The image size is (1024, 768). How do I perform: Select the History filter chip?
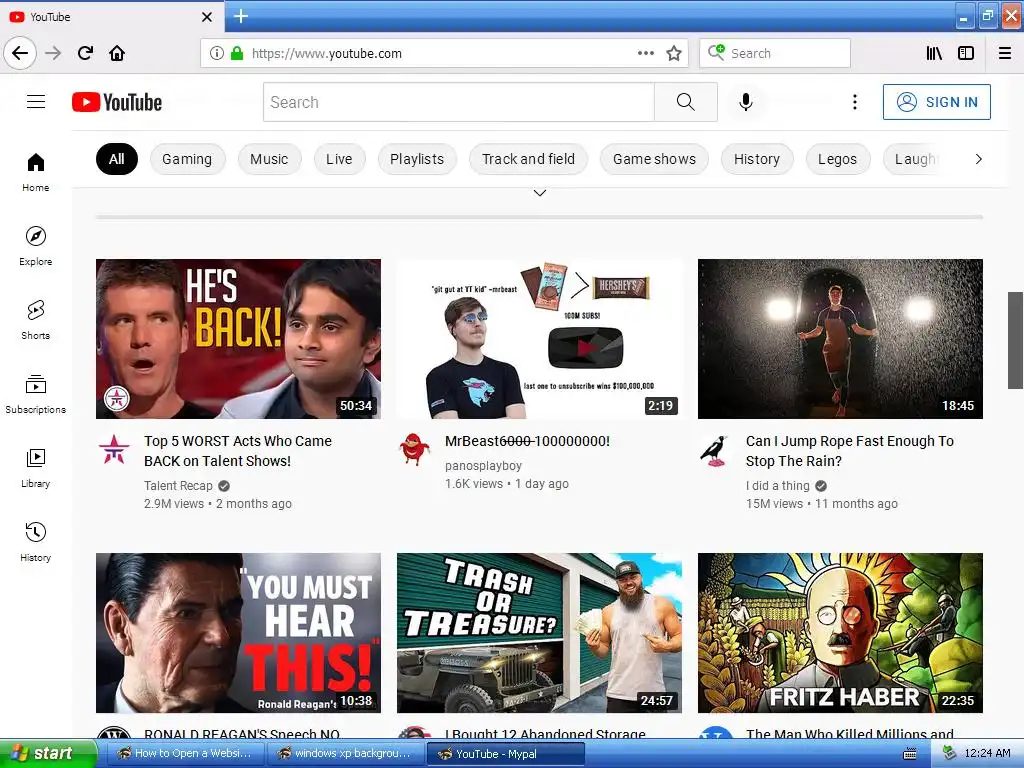(x=757, y=159)
